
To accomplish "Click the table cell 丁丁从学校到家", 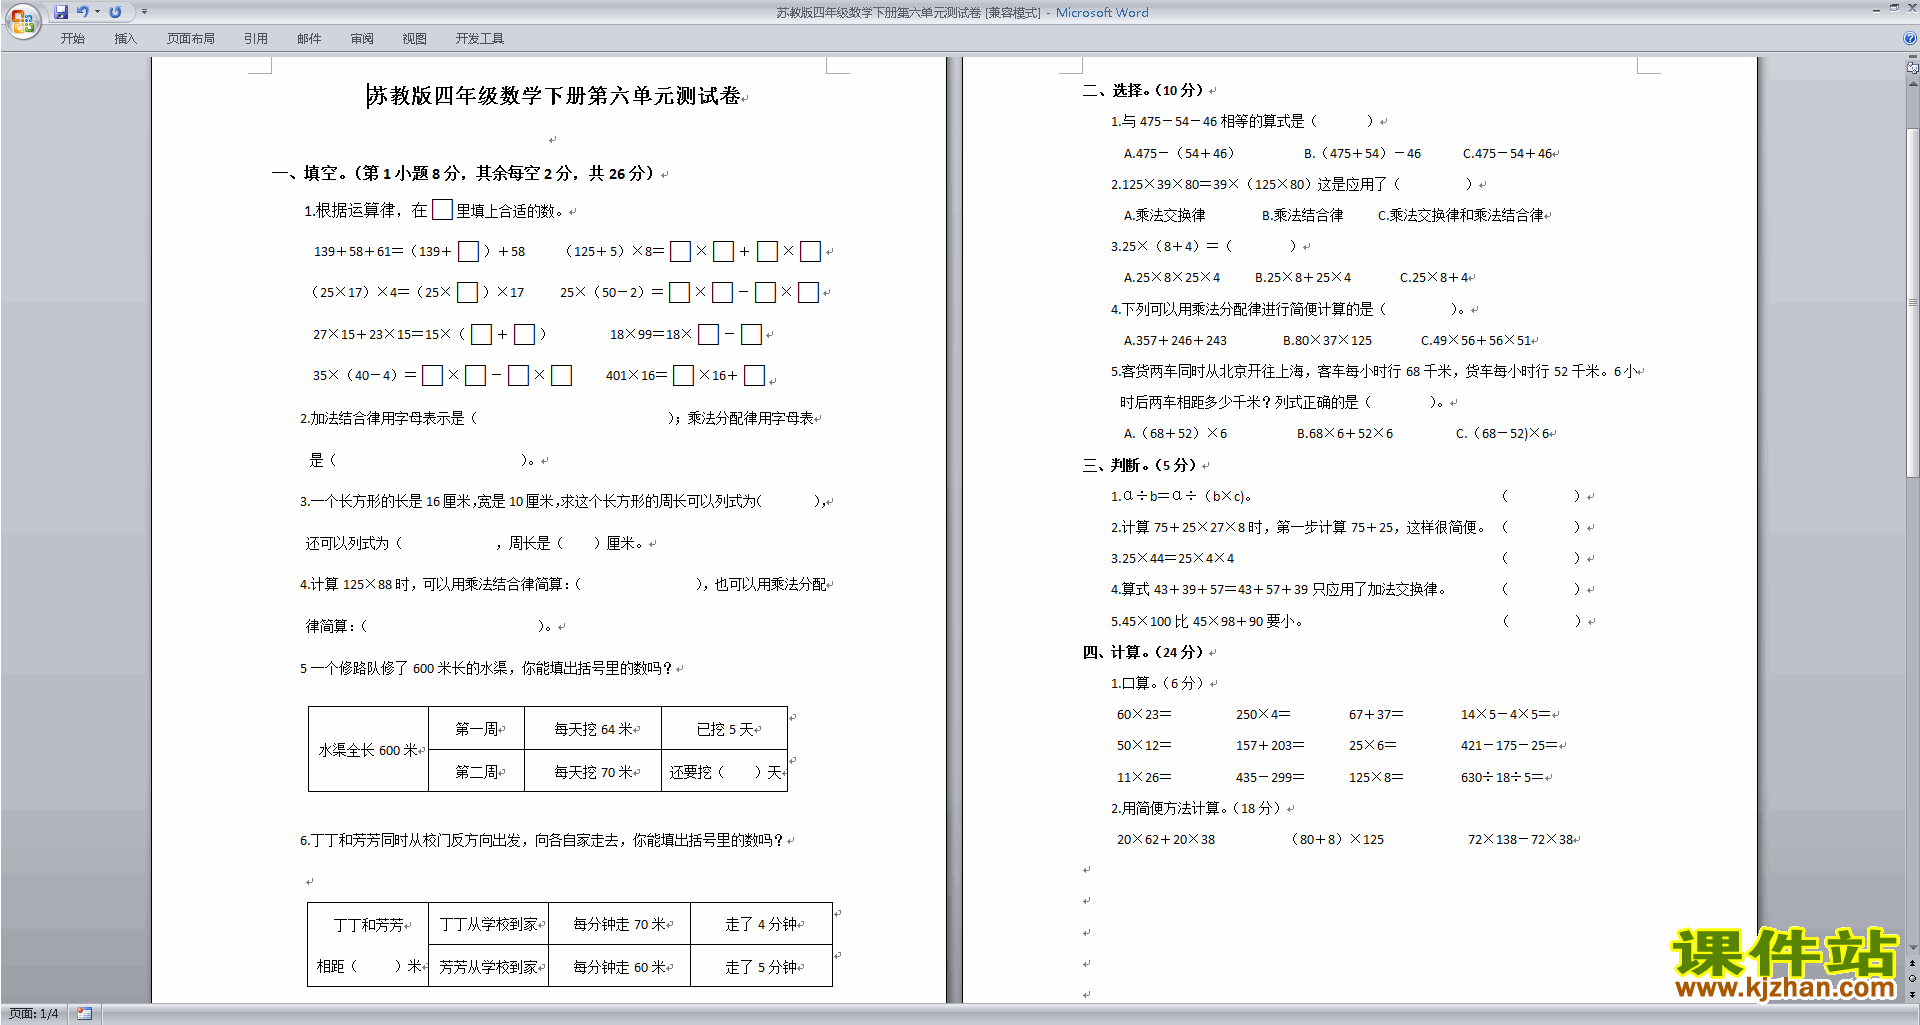I will [x=489, y=924].
